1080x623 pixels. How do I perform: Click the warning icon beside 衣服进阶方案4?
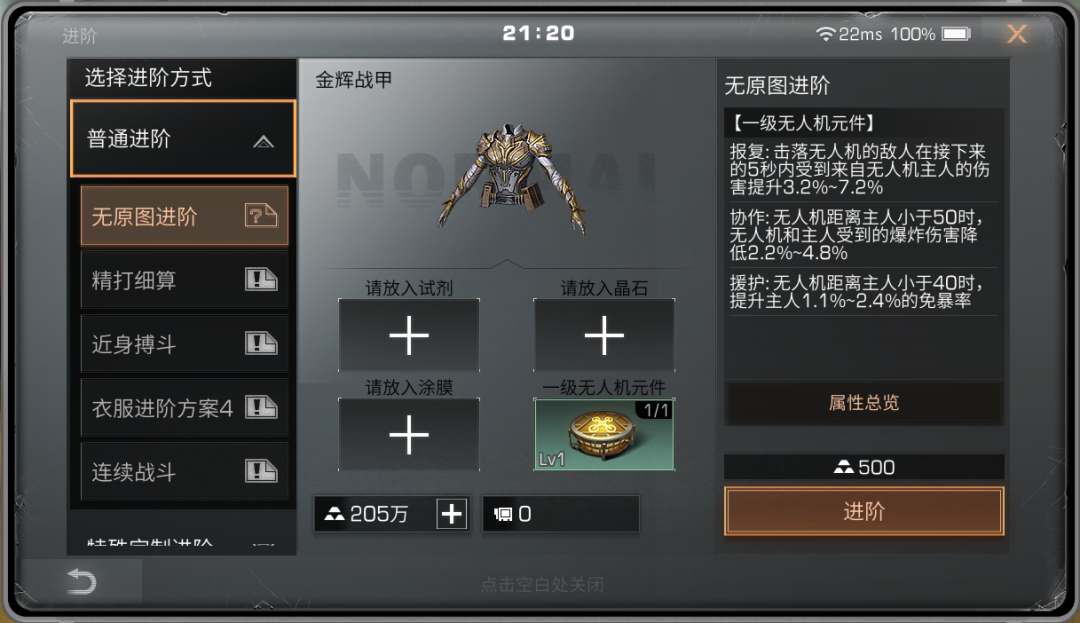pyautogui.click(x=261, y=407)
